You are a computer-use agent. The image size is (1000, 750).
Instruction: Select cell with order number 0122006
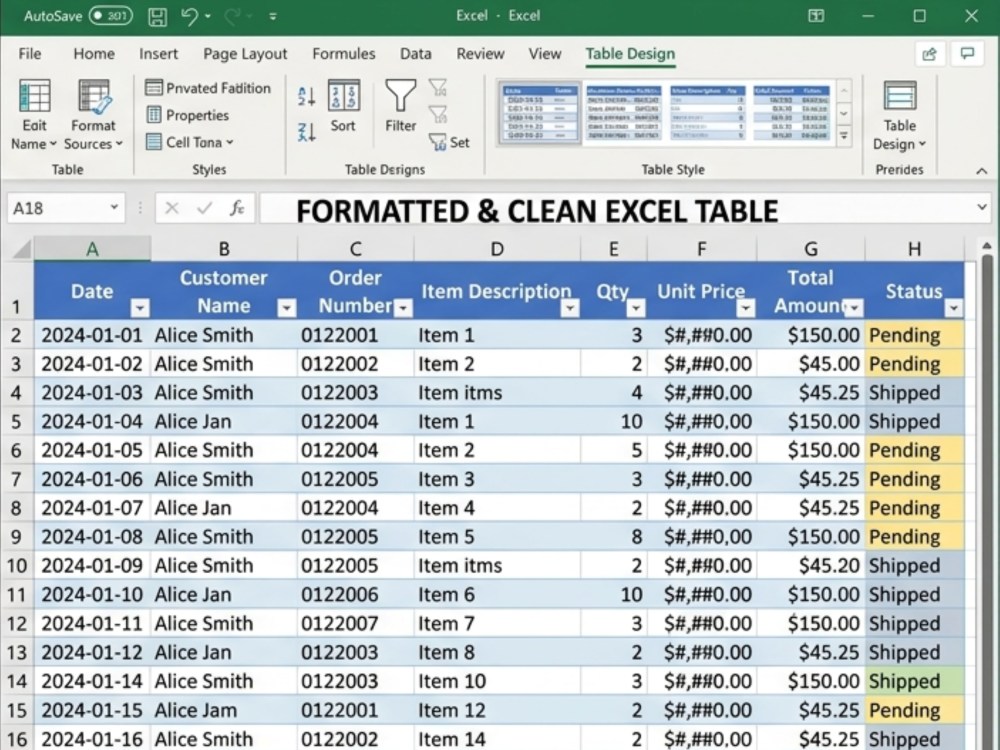pyautogui.click(x=355, y=594)
